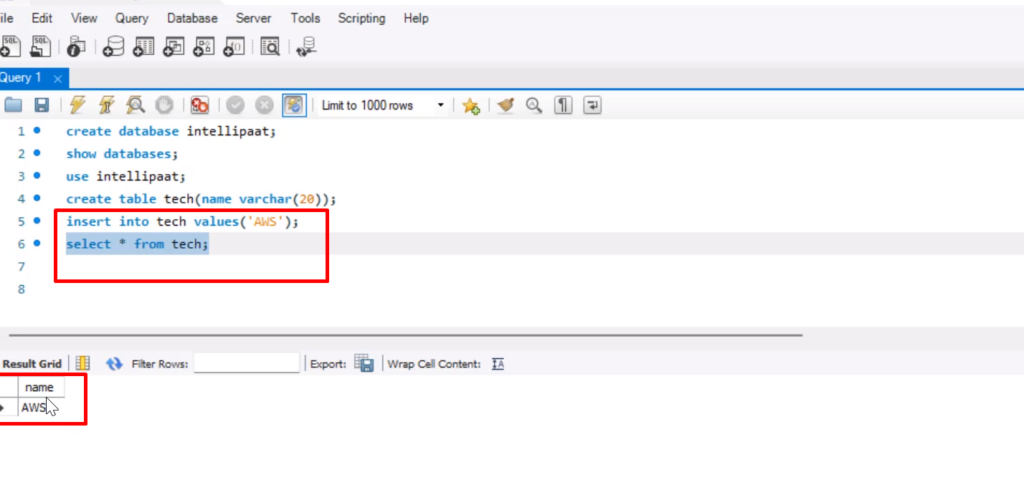Image resolution: width=1024 pixels, height=480 pixels.
Task: Open the Server menu
Action: (x=253, y=18)
